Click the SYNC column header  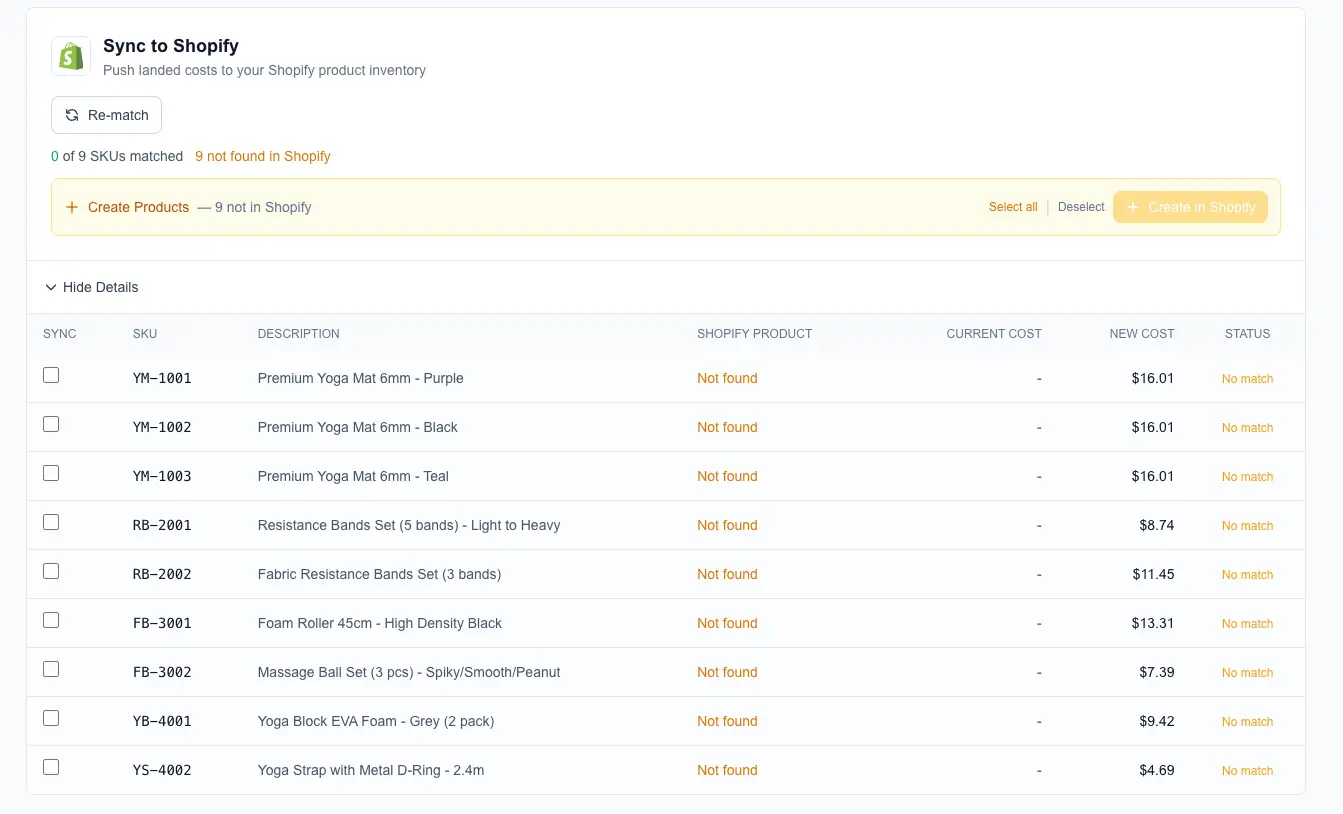pyautogui.click(x=60, y=334)
